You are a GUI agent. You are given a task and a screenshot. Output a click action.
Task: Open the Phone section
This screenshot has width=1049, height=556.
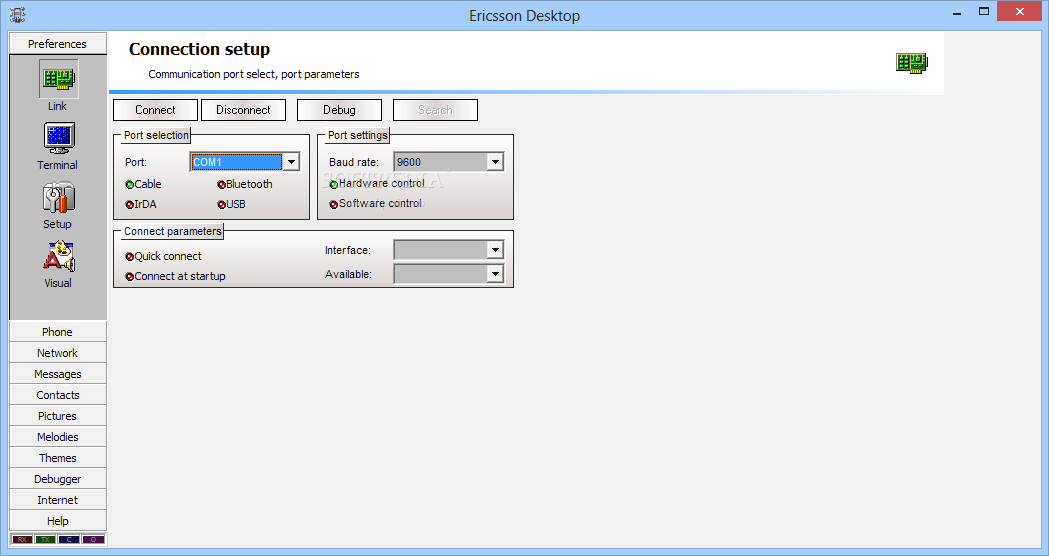coord(58,332)
